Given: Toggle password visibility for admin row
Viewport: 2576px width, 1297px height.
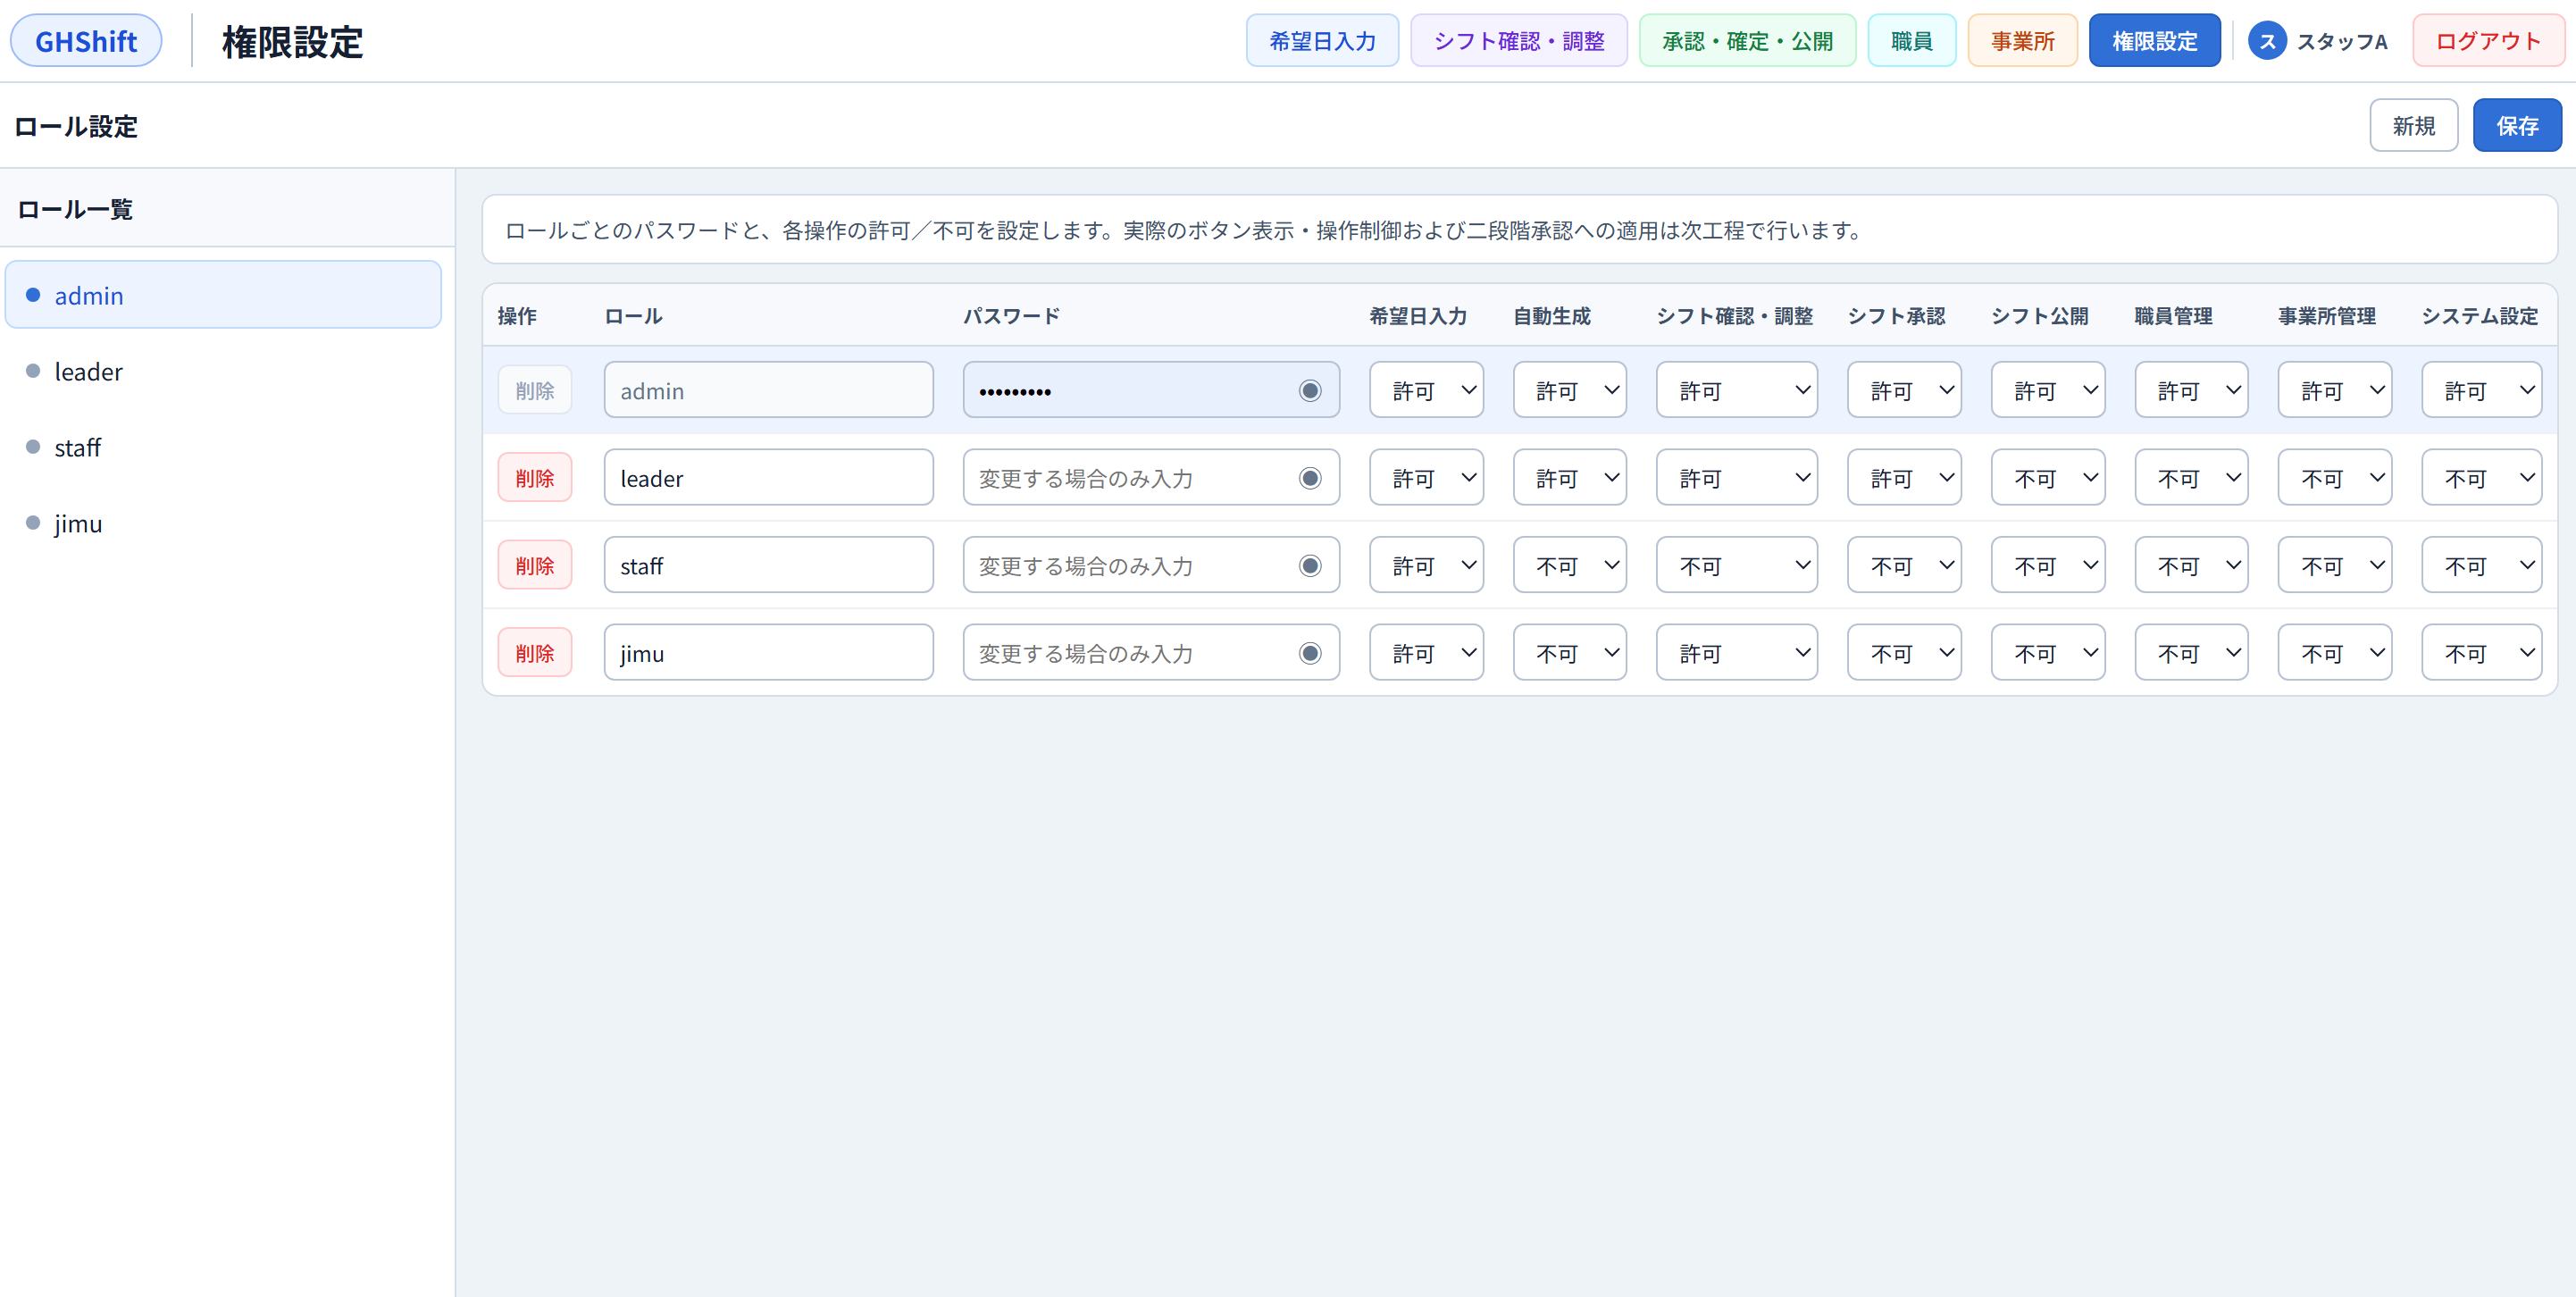Looking at the screenshot, I should coord(1310,390).
